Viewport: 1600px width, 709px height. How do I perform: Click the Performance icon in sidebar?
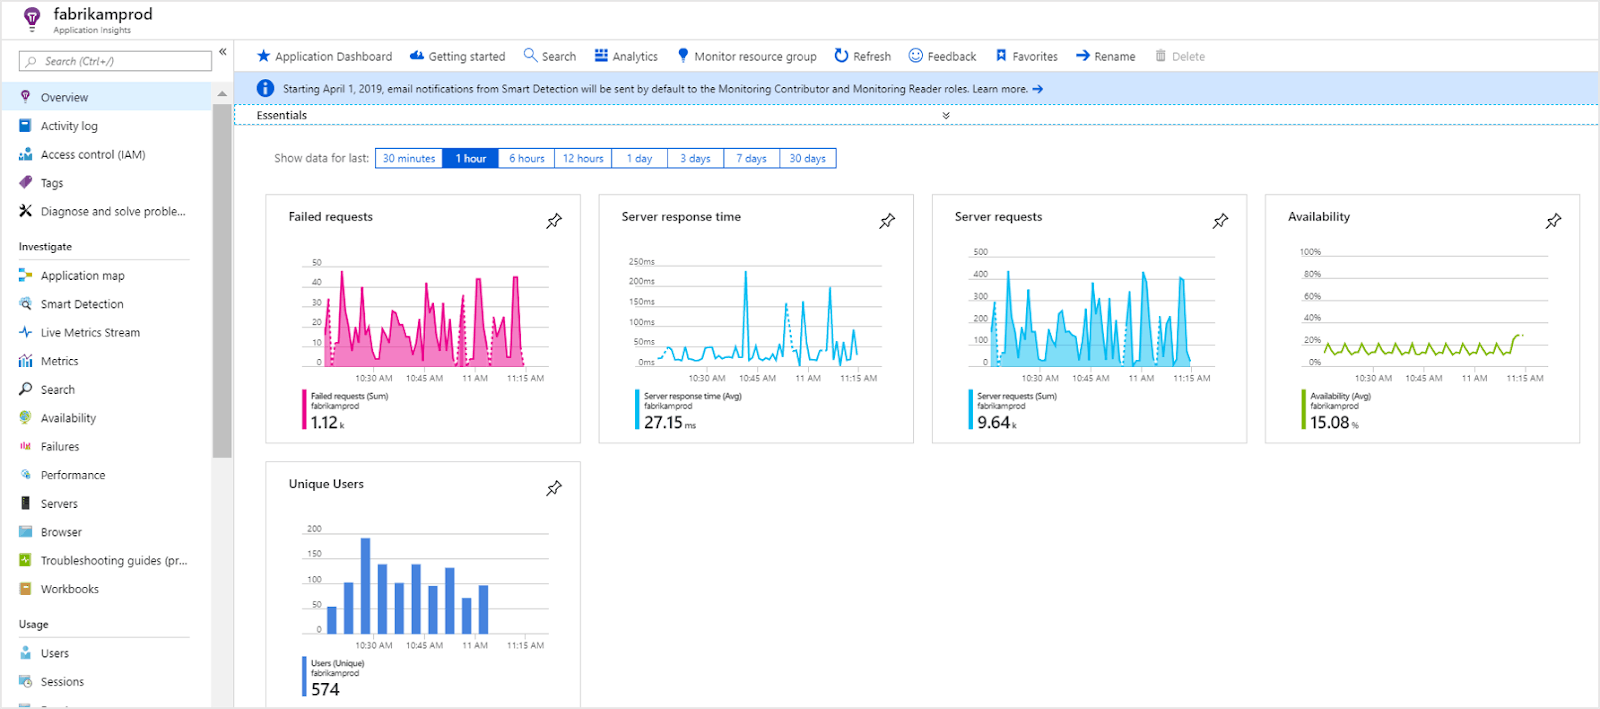point(26,475)
